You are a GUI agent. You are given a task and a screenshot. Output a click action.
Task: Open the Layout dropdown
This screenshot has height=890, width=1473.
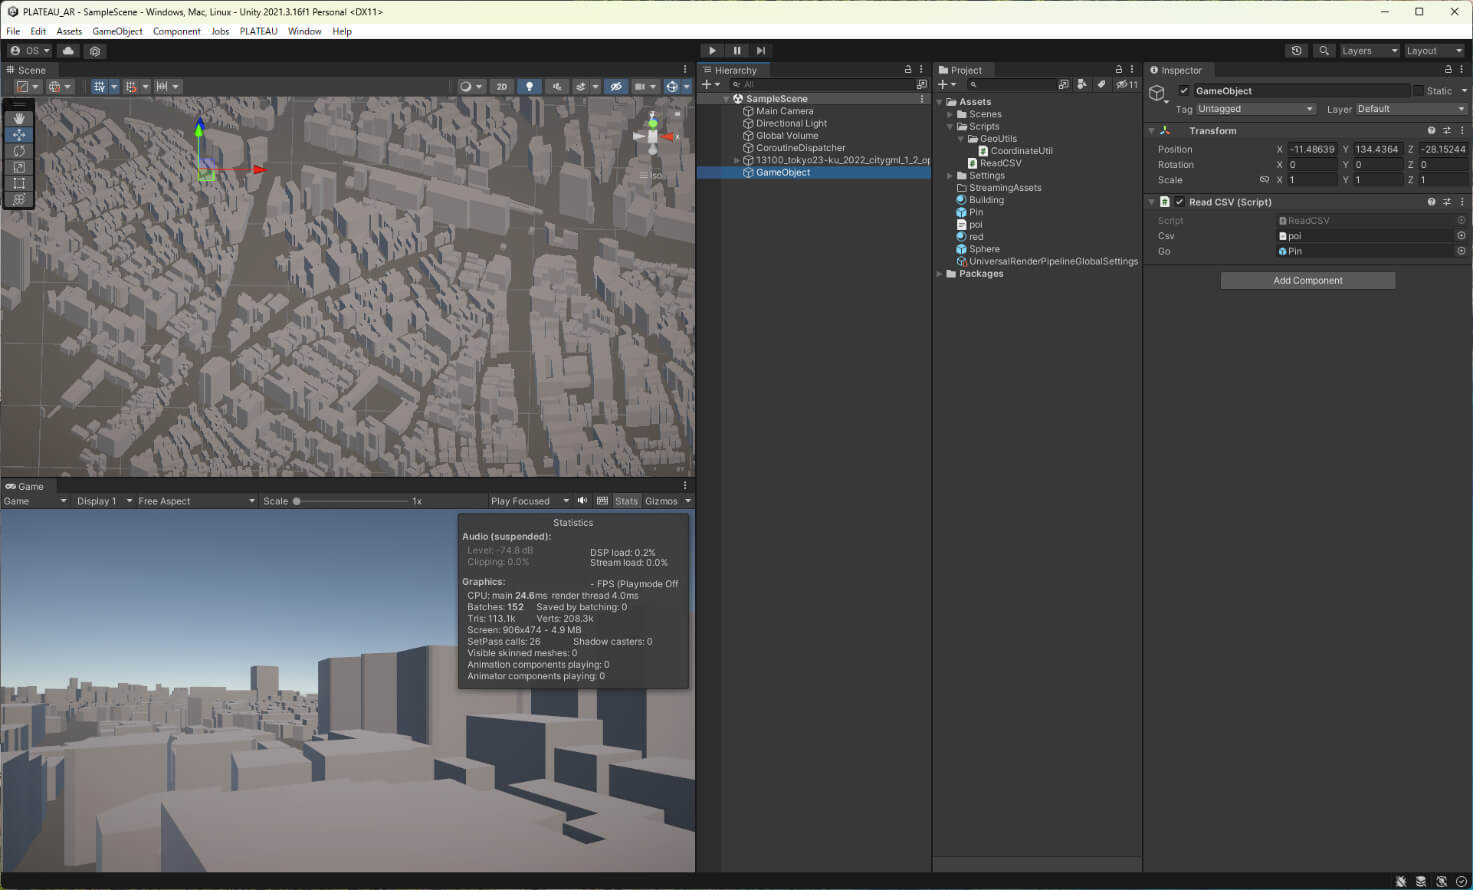1434,51
